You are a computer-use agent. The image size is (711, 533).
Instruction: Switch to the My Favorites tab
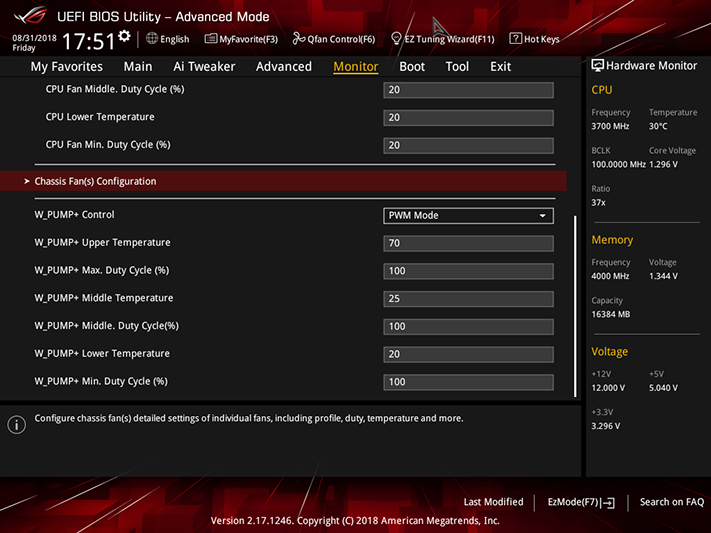point(67,67)
